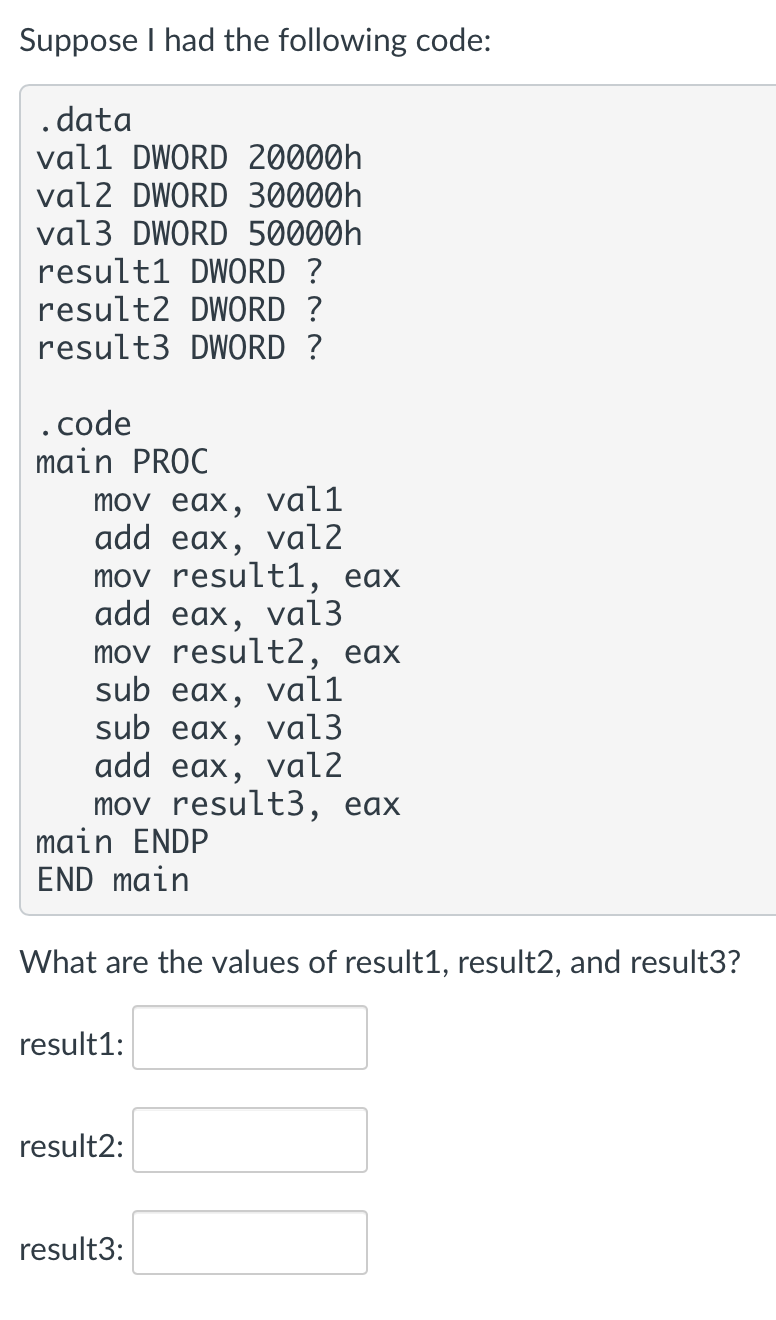The image size is (776, 1320).
Task: Click inside the result2 input field
Action: click(249, 1140)
